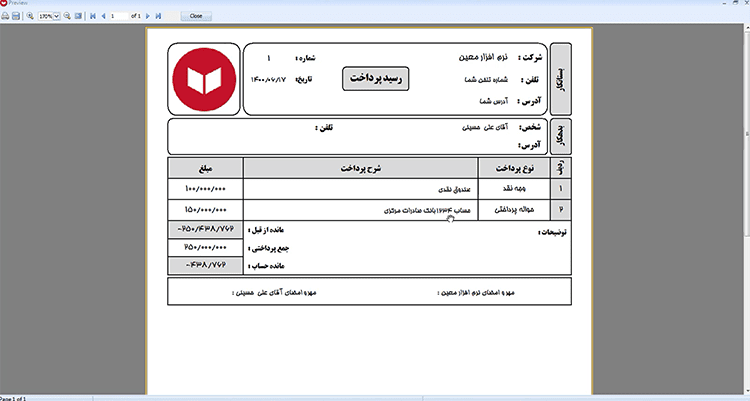The height and width of the screenshot is (401, 750).
Task: Select the amount 150/000/000 cell
Action: [205, 210]
